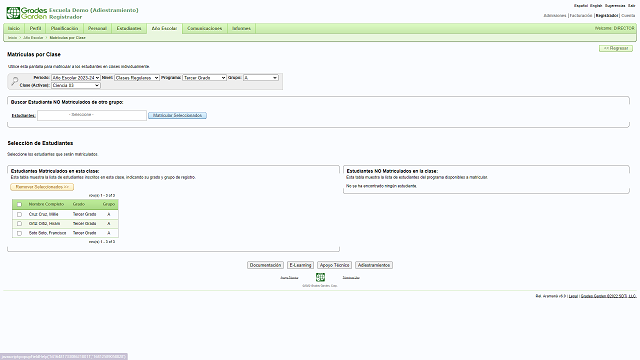640x360 pixels.
Task: Open the Planificación tab
Action: point(64,29)
